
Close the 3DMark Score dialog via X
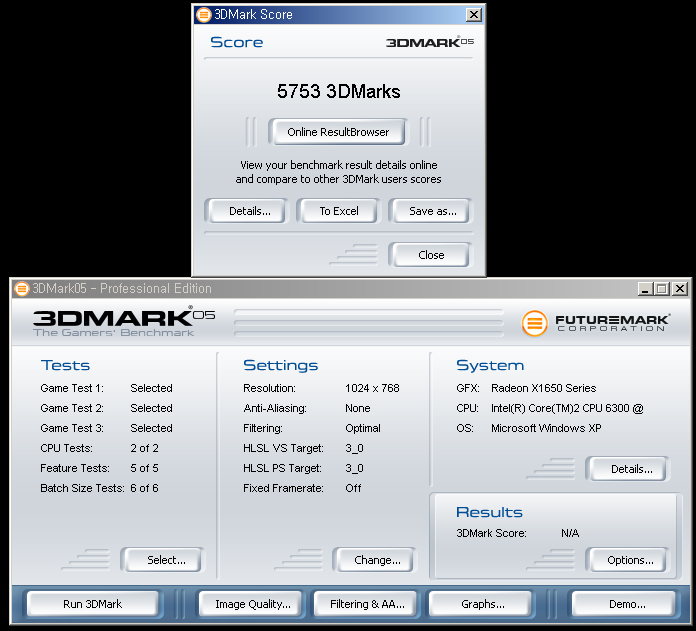tap(474, 15)
